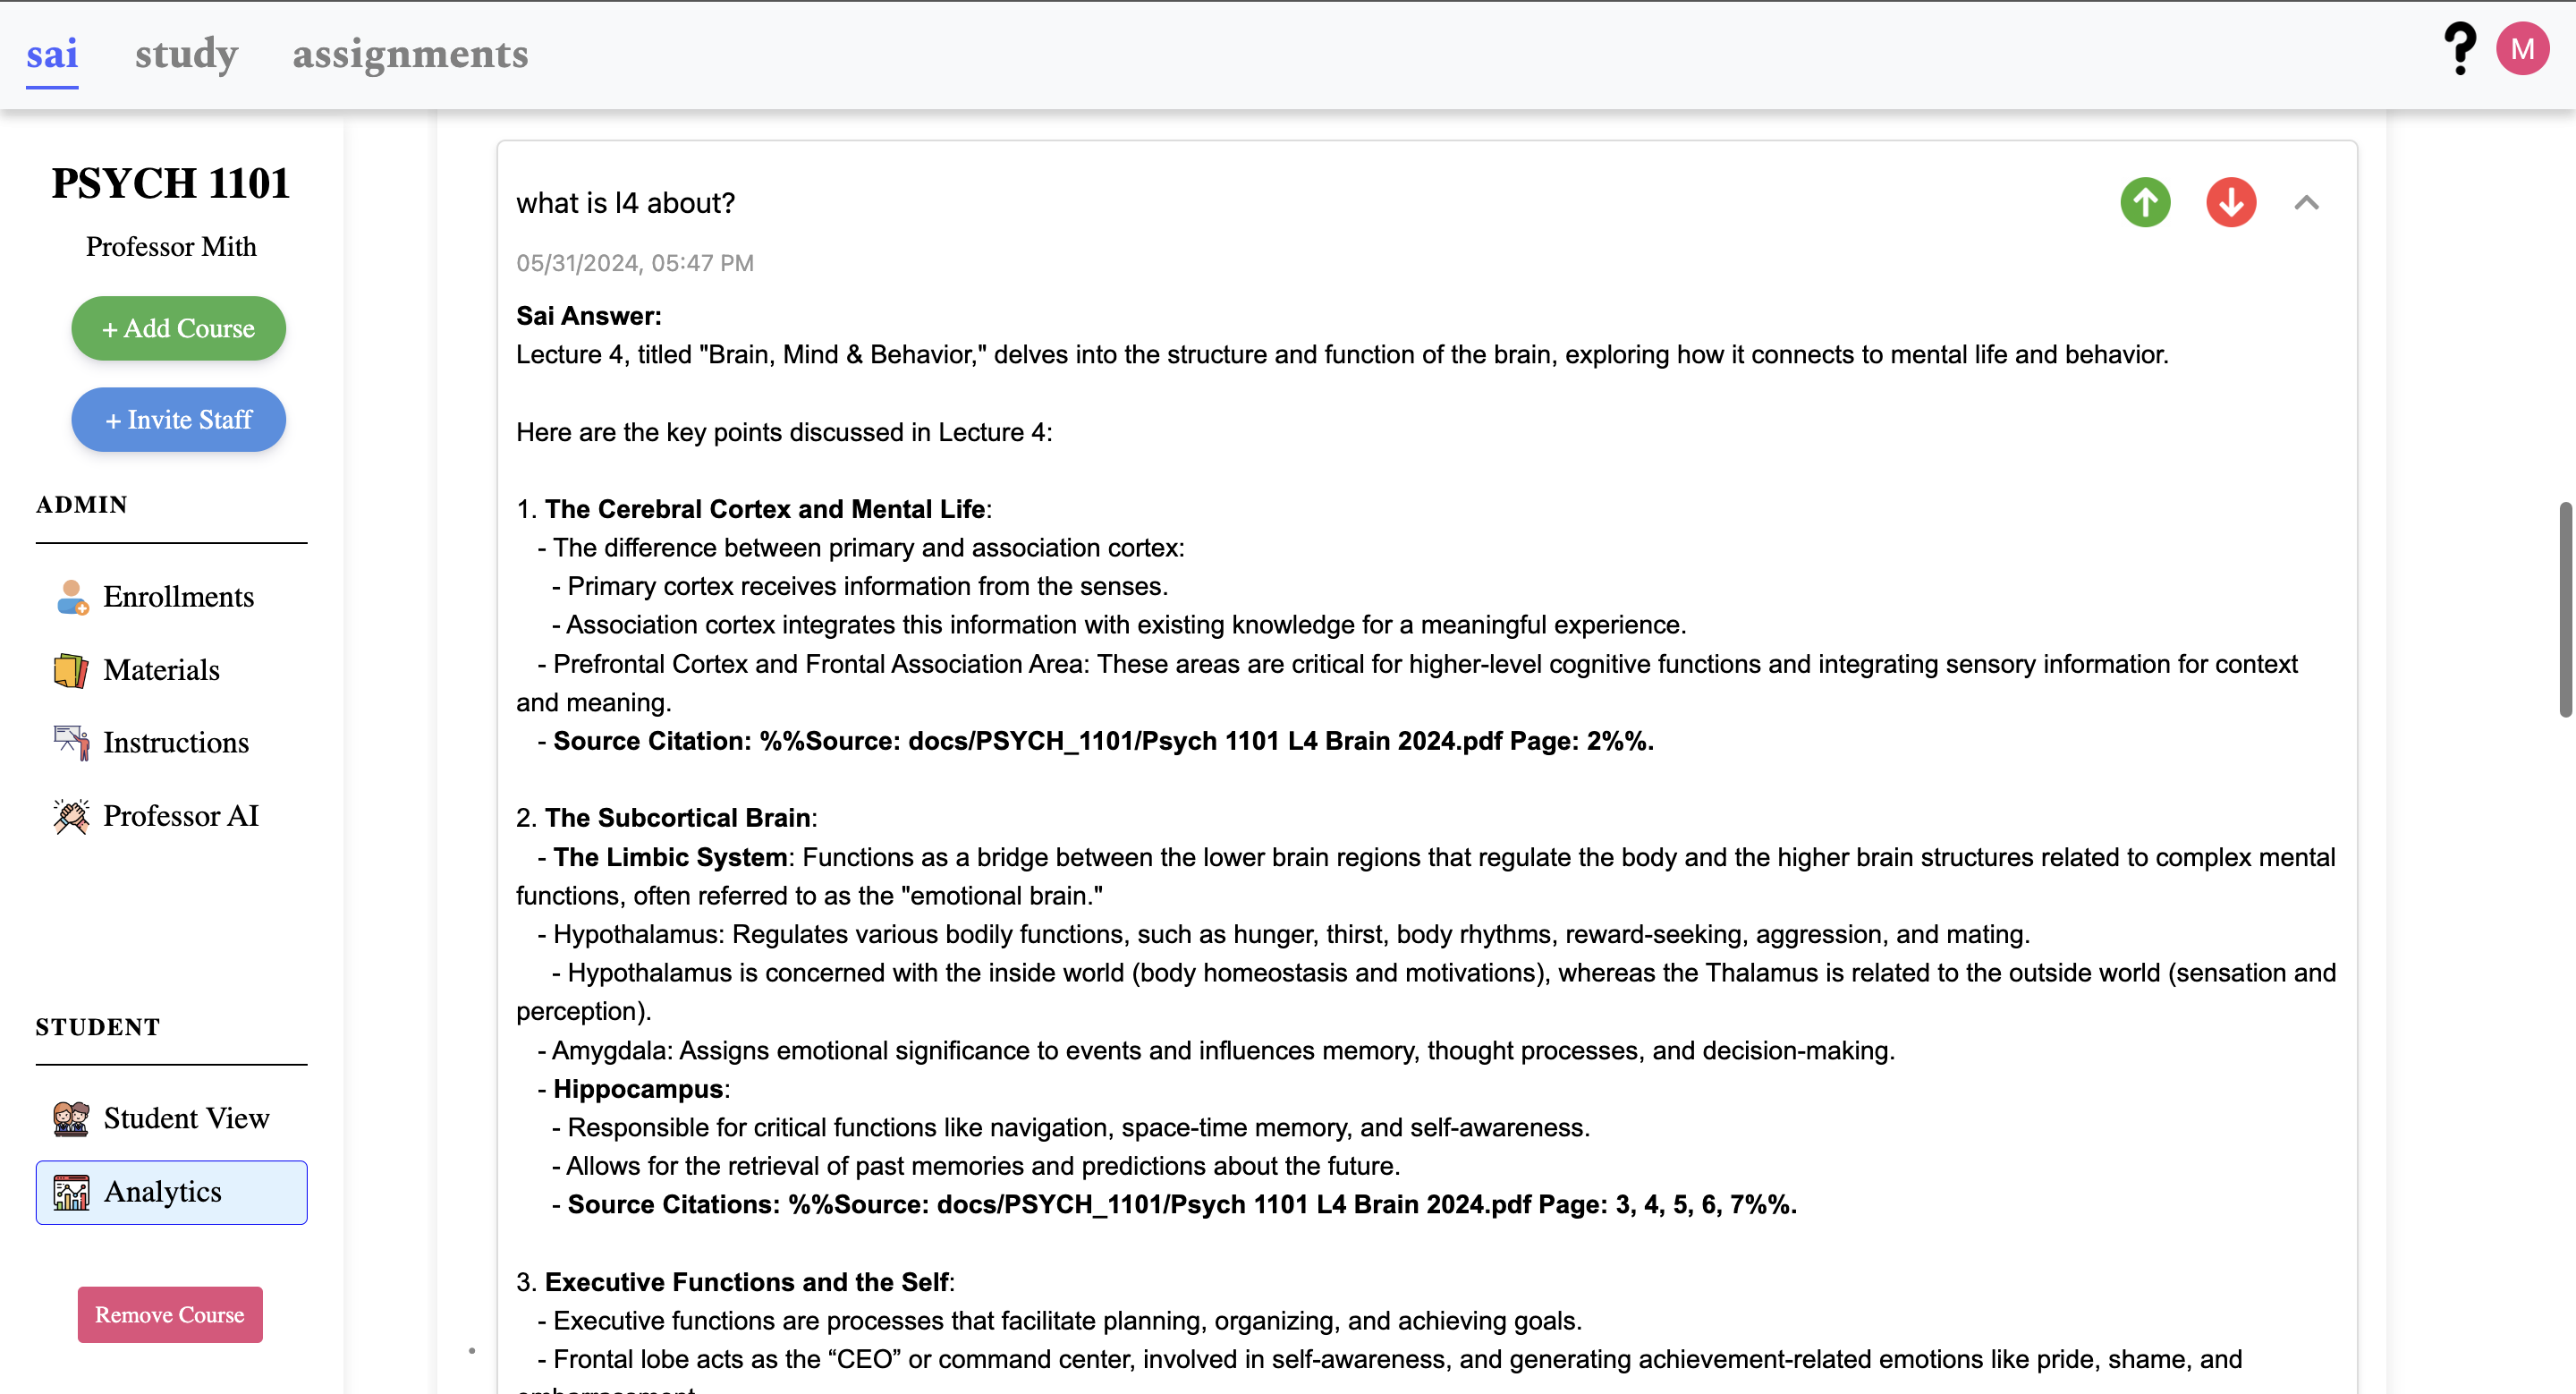This screenshot has height=1394, width=2576.
Task: Click the Materials folder icon
Action: [x=71, y=670]
